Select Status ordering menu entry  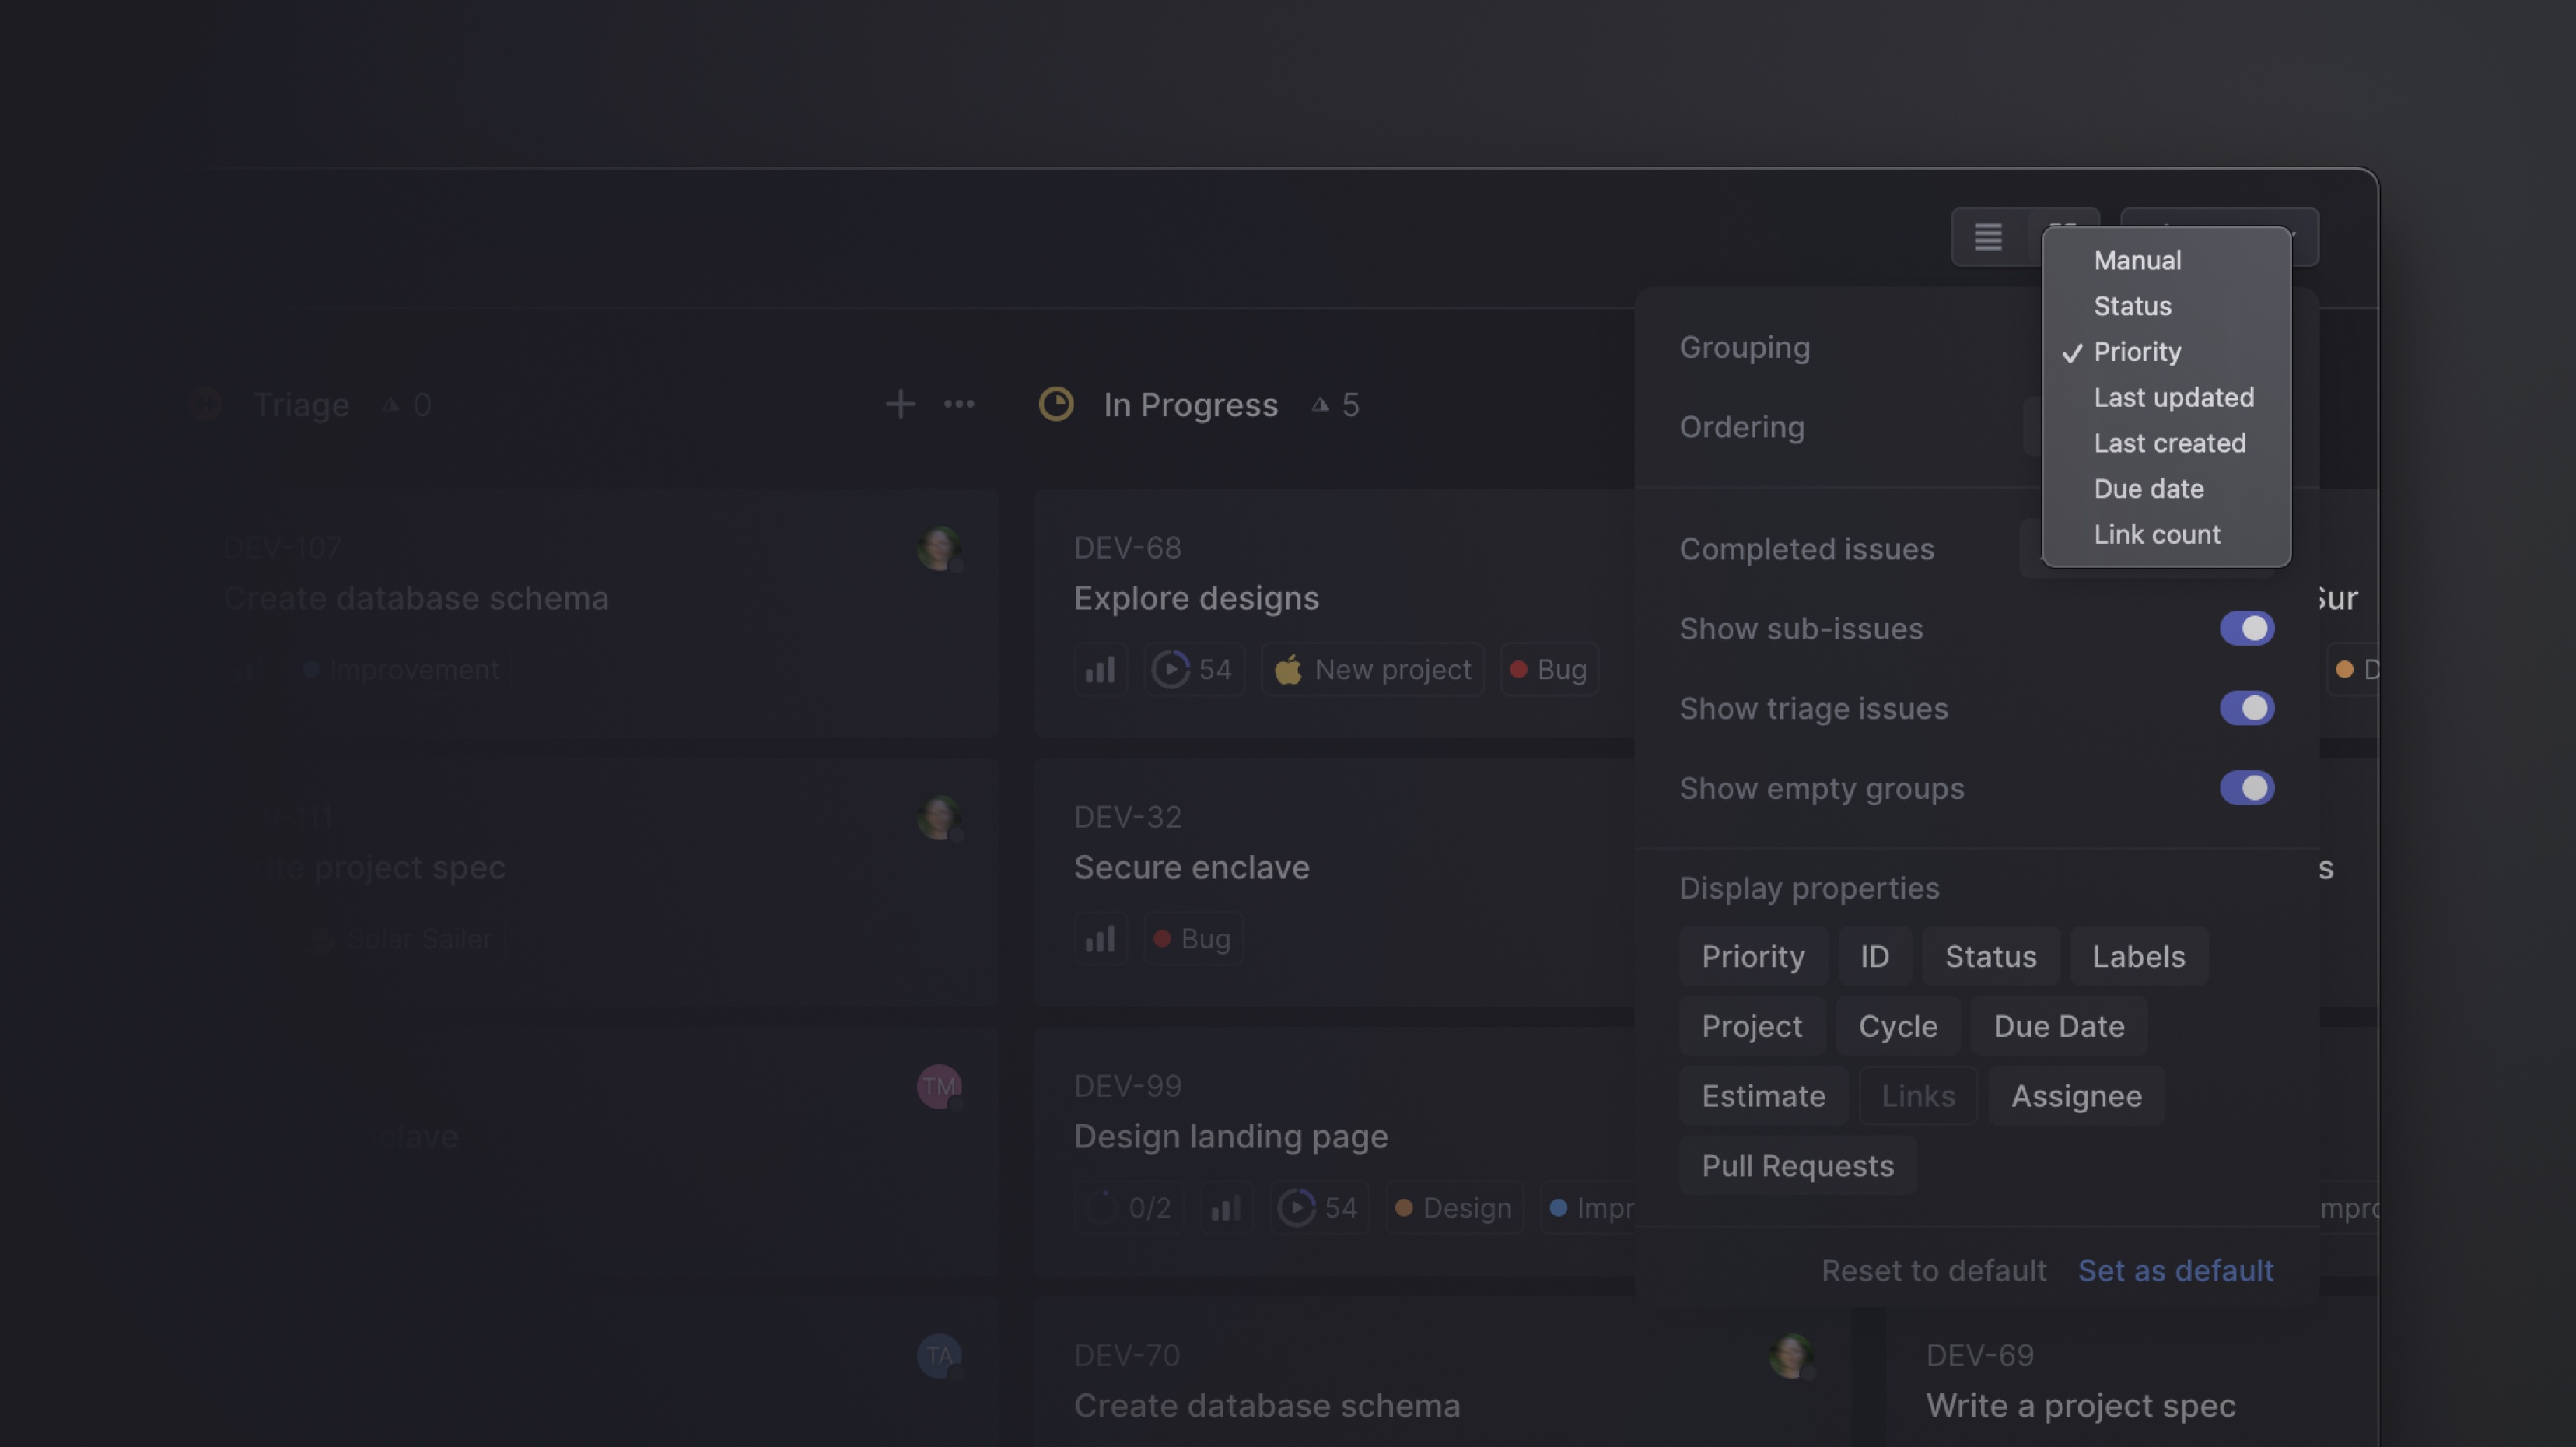click(x=2132, y=306)
